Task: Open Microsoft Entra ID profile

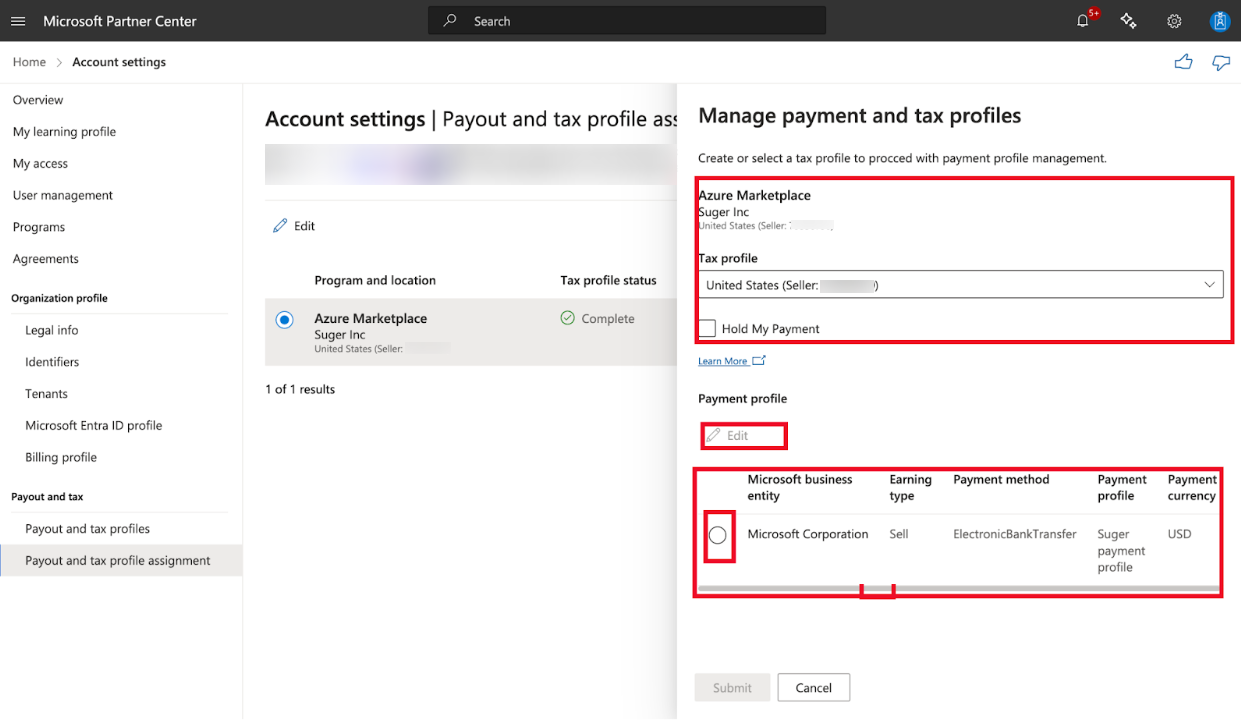Action: [x=93, y=426]
